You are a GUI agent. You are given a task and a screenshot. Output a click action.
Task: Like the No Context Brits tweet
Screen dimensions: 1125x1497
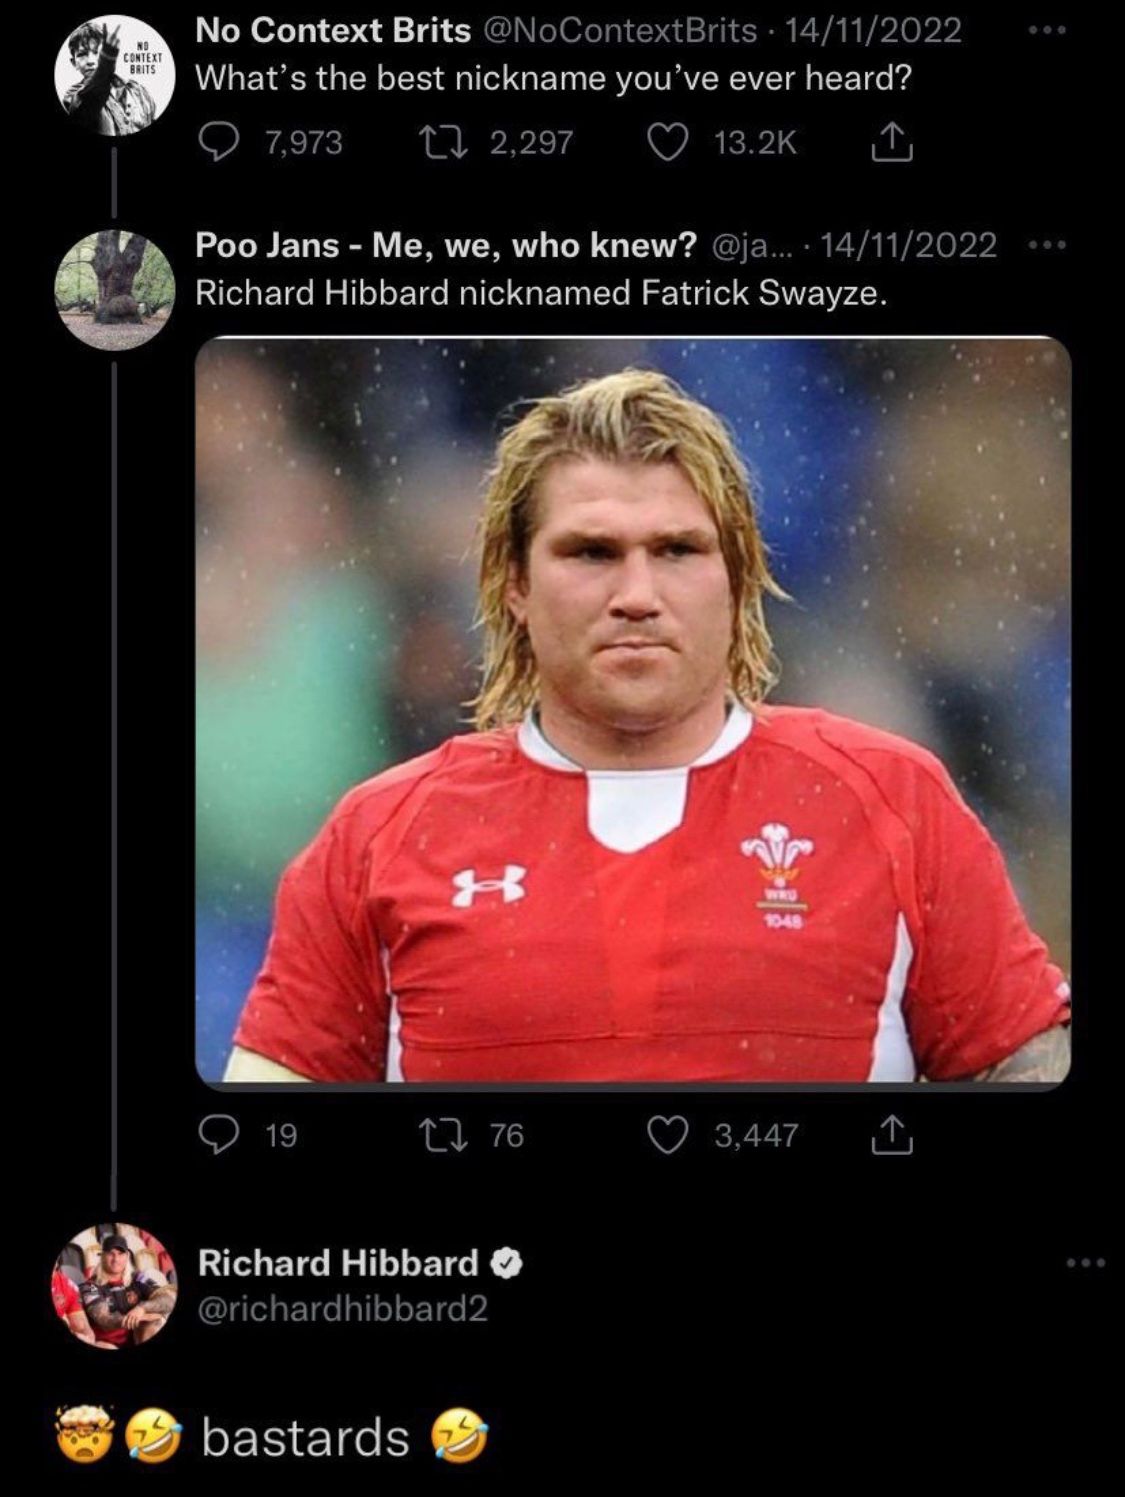click(x=668, y=142)
